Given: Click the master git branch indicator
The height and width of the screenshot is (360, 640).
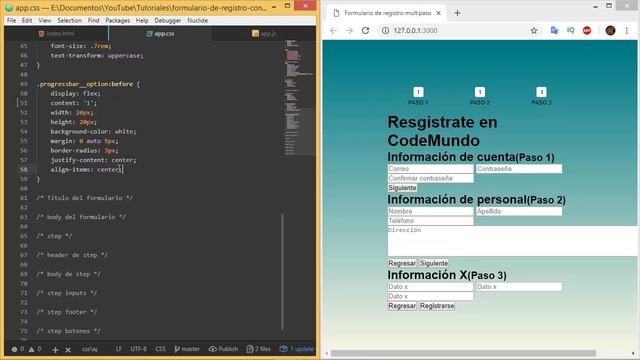Looking at the screenshot, I should [187, 349].
